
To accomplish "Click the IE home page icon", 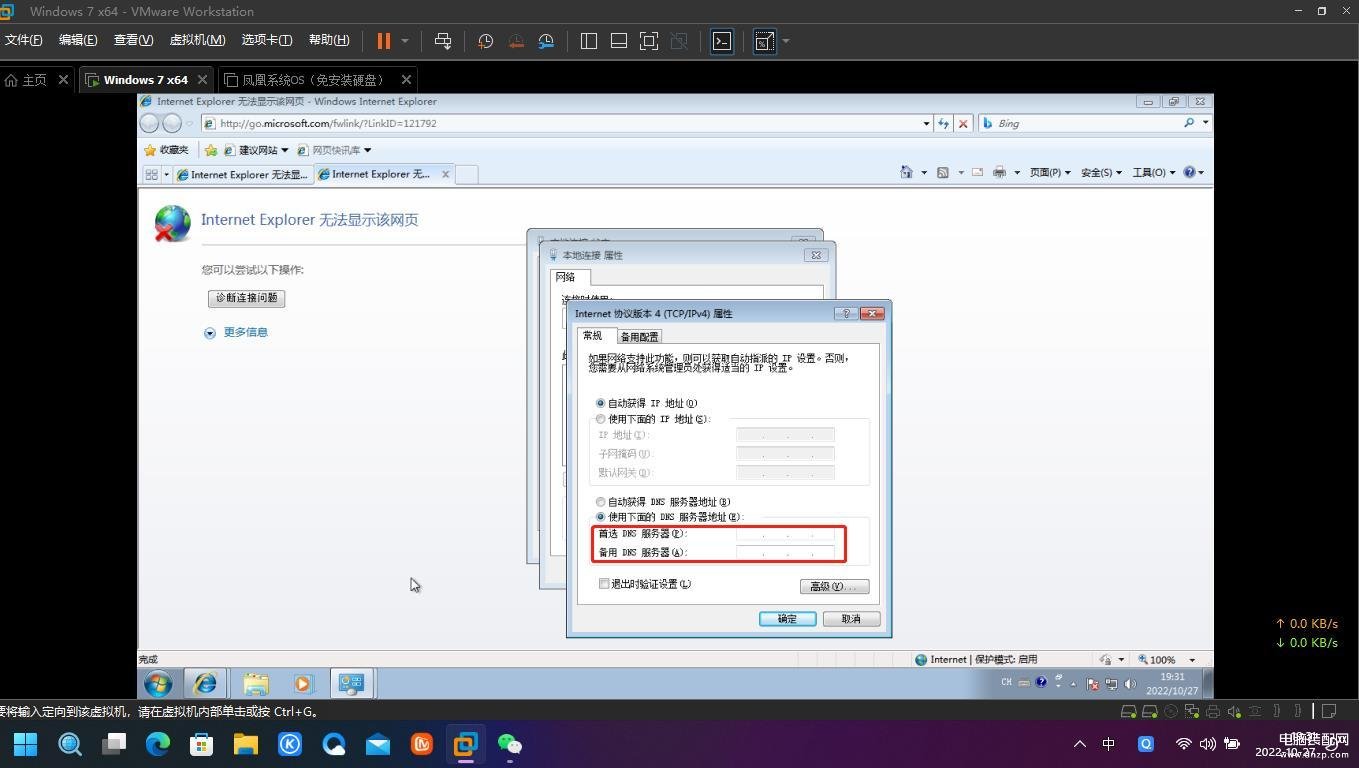I will (906, 172).
